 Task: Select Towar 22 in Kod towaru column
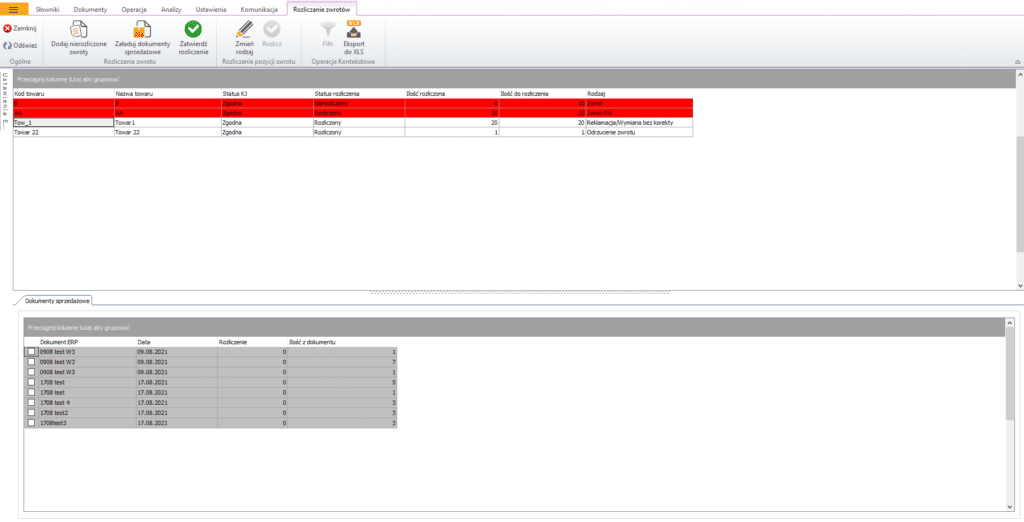point(63,132)
